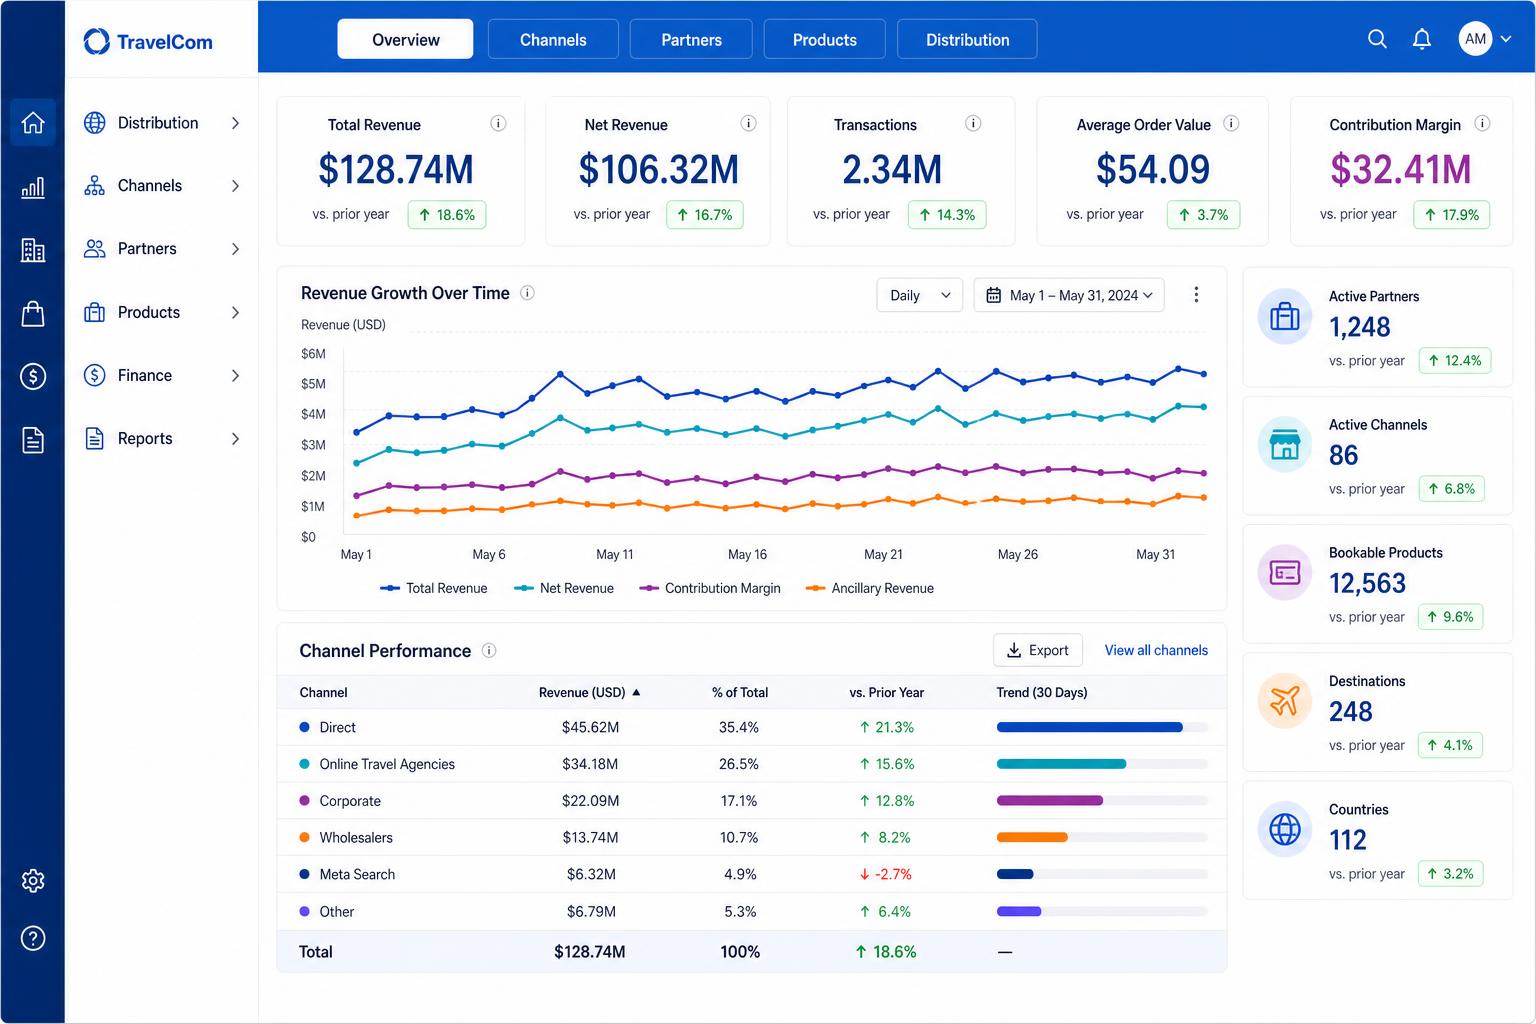
Task: Click info icon beside Channel Performance
Action: pos(489,650)
